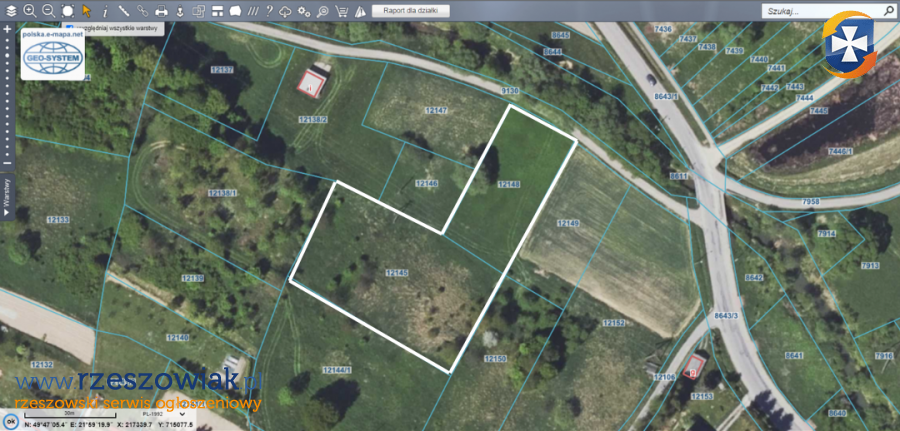This screenshot has width=900, height=431.
Task: Expand the PL-1992 coordinate system dropdown
Action: 183,413
